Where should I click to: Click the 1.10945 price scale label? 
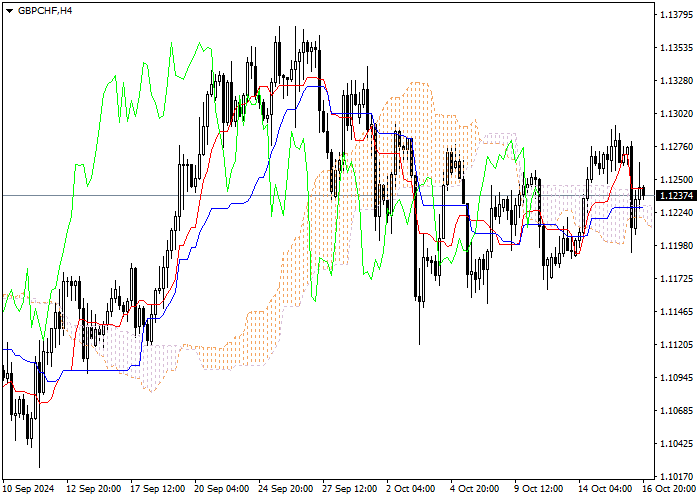tap(676, 378)
